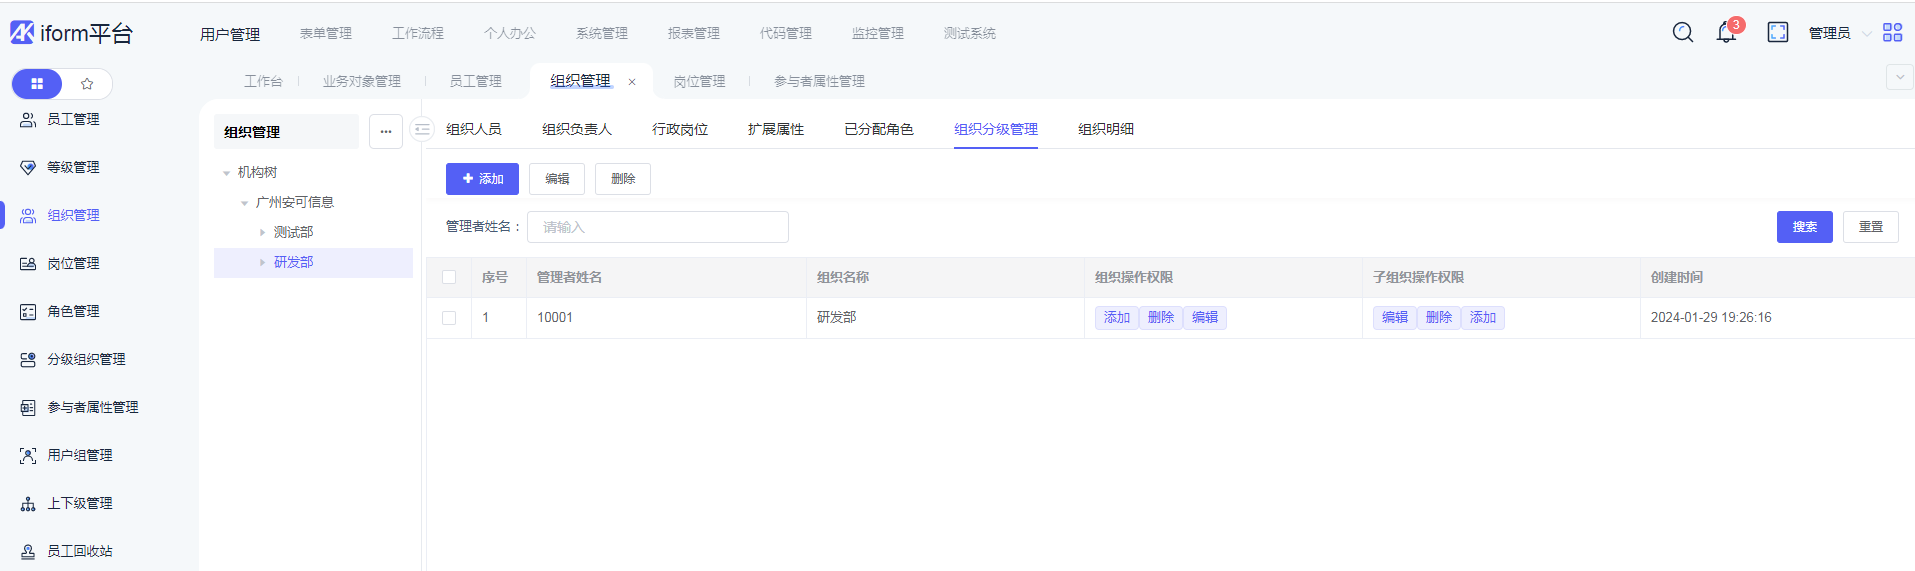Toggle fullscreen mode icon
This screenshot has width=1915, height=571.
click(1777, 33)
